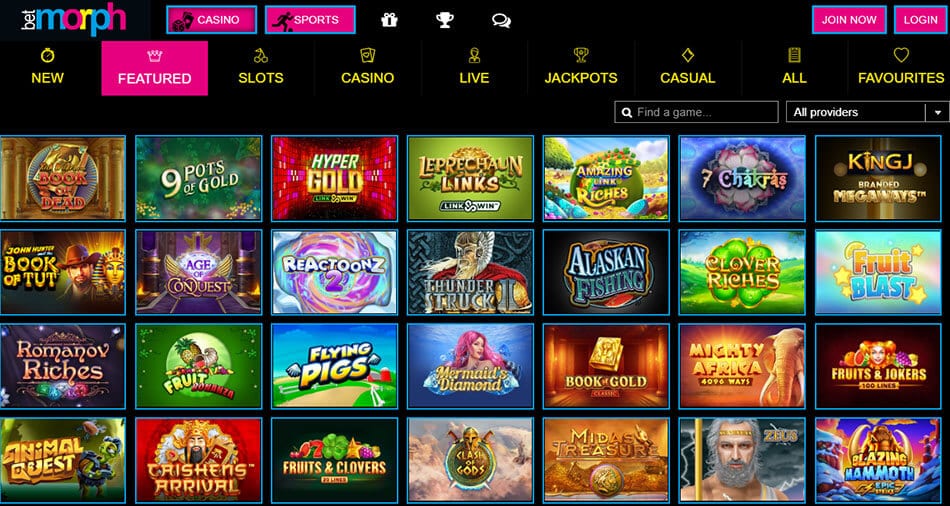Image resolution: width=950 pixels, height=506 pixels.
Task: Select the JACKPOTS trophy category
Action: 581,68
